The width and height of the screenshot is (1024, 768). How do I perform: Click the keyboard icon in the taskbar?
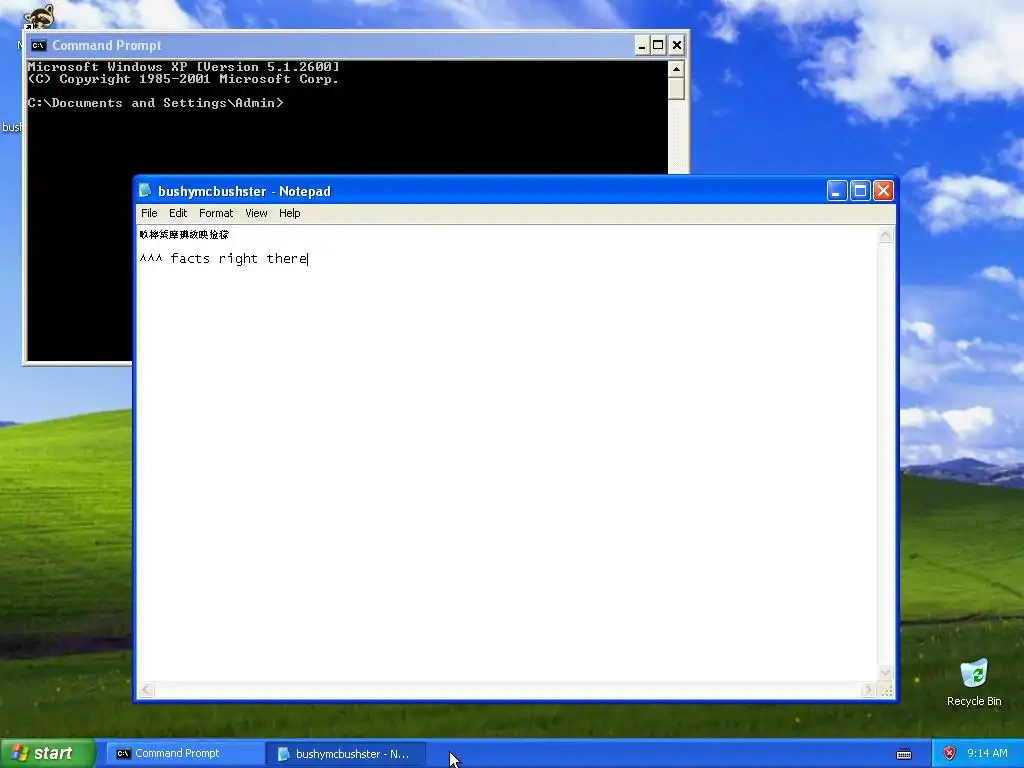[x=904, y=754]
